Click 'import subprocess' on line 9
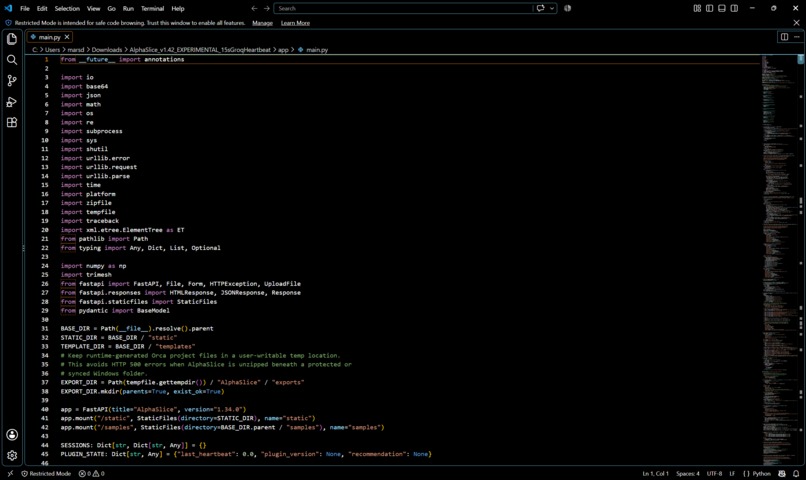The height and width of the screenshot is (480, 806). (91, 131)
